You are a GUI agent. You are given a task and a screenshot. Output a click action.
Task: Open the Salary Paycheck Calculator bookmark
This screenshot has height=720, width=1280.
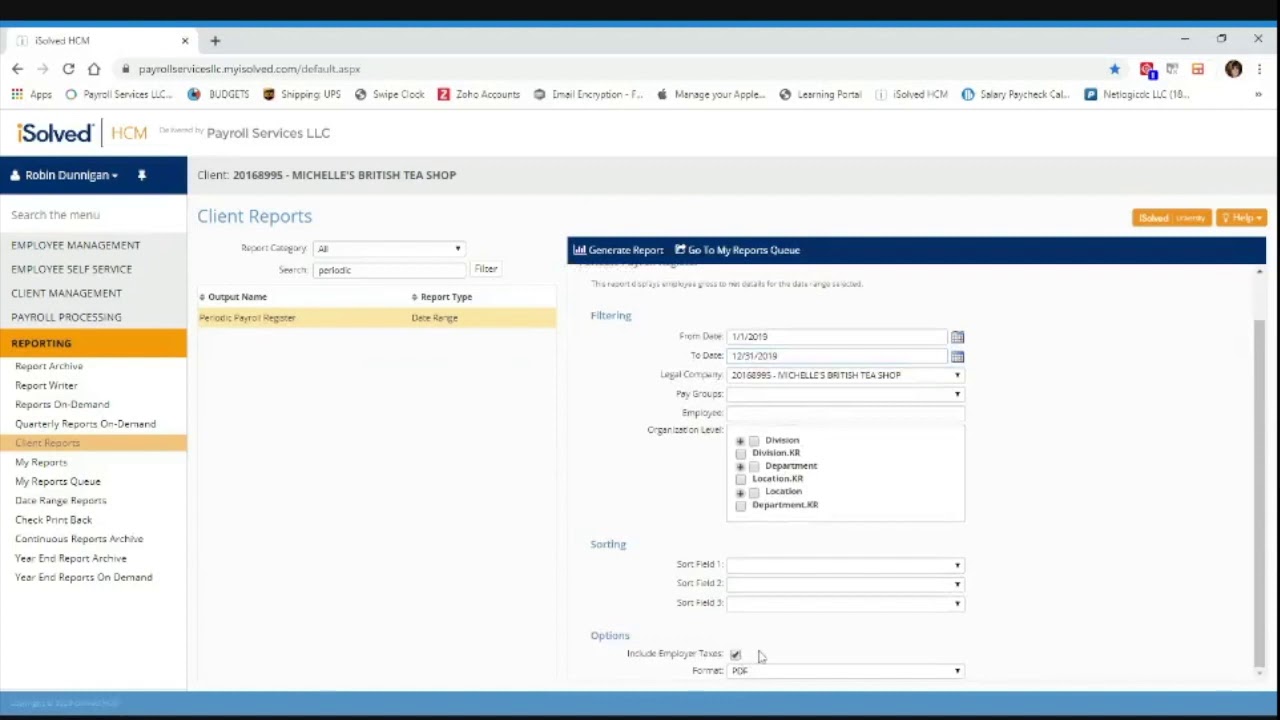tap(1016, 95)
